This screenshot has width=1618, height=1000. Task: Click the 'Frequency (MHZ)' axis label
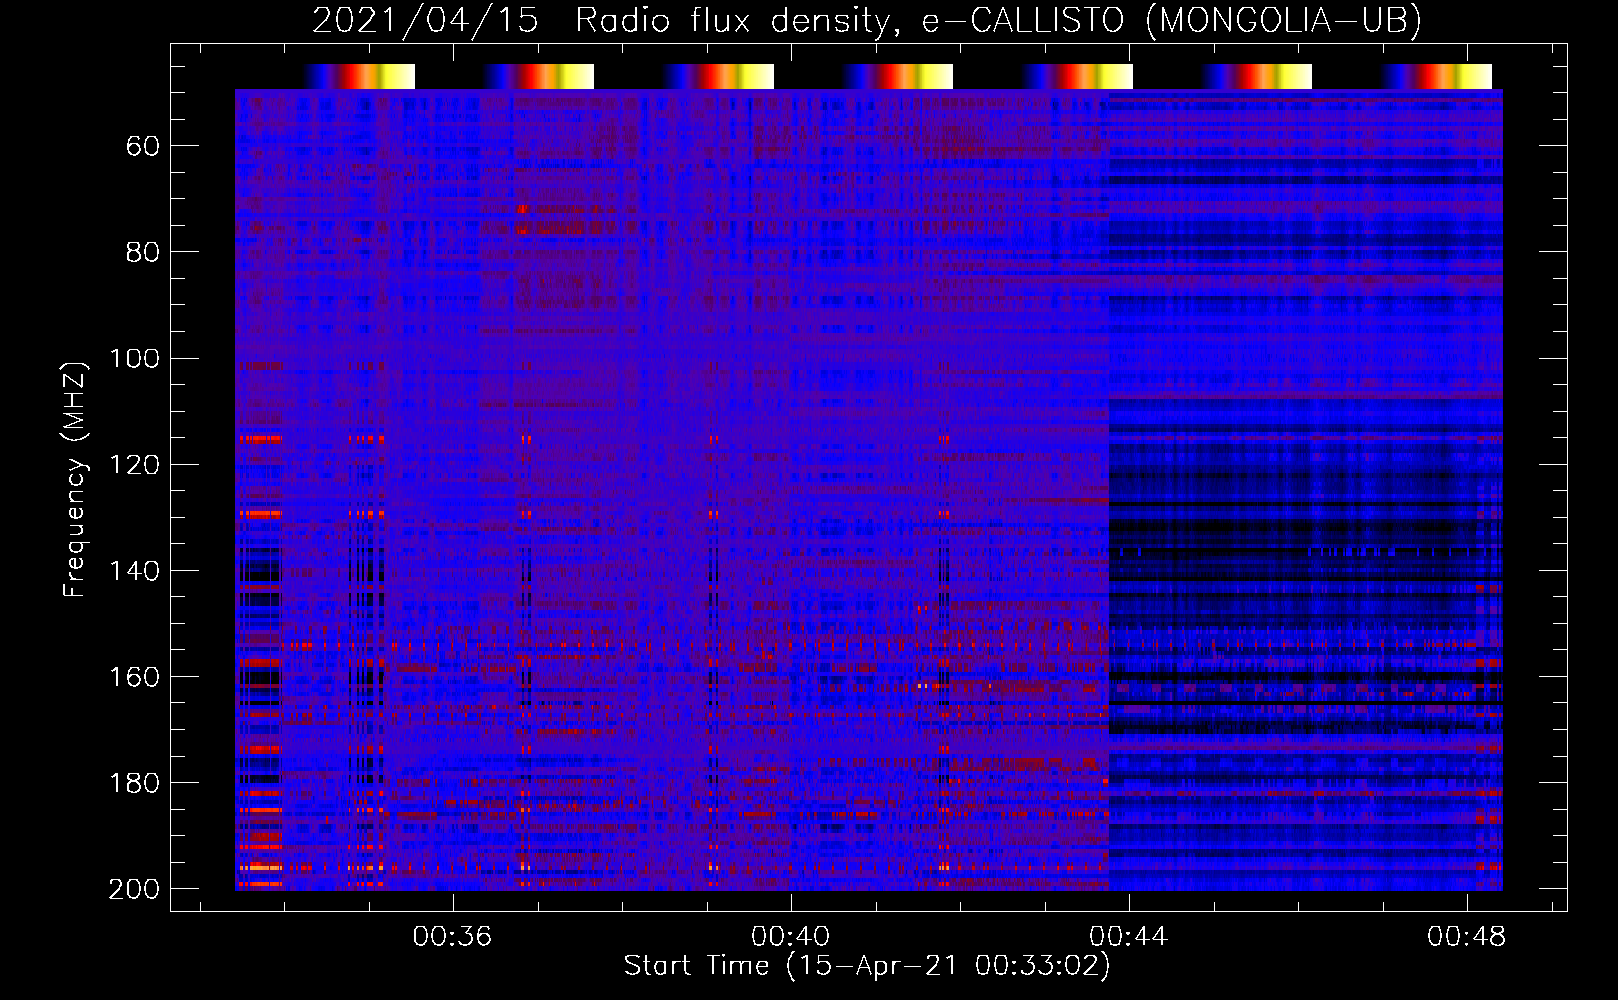(x=75, y=479)
